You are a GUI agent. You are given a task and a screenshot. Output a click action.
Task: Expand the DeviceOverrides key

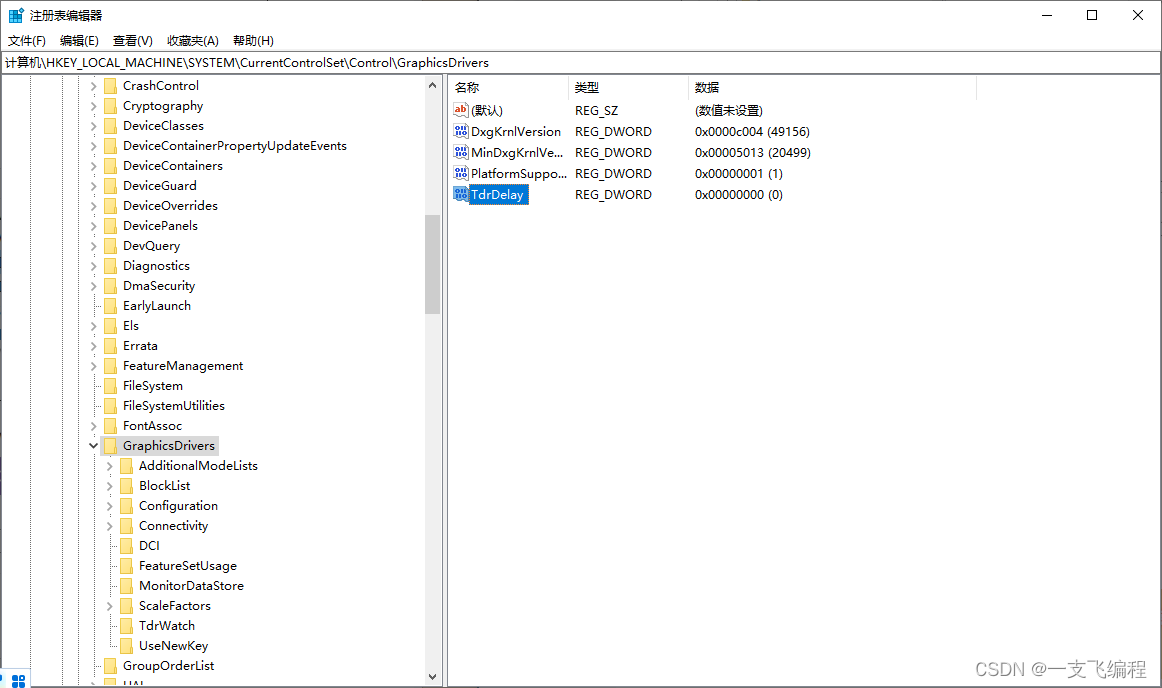(93, 205)
